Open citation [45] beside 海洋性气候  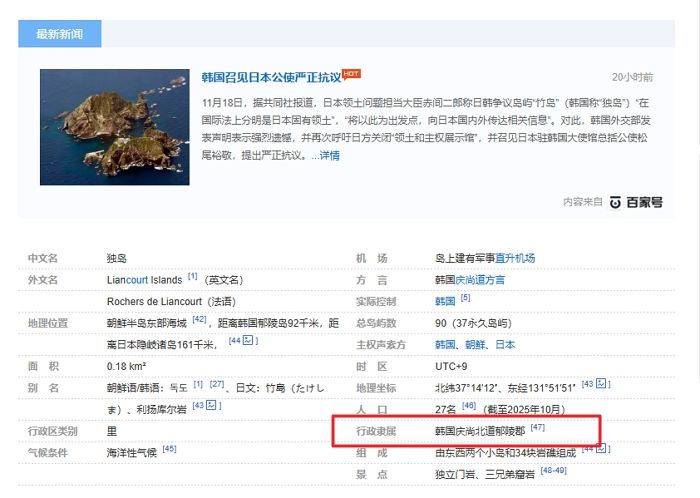[x=169, y=450]
